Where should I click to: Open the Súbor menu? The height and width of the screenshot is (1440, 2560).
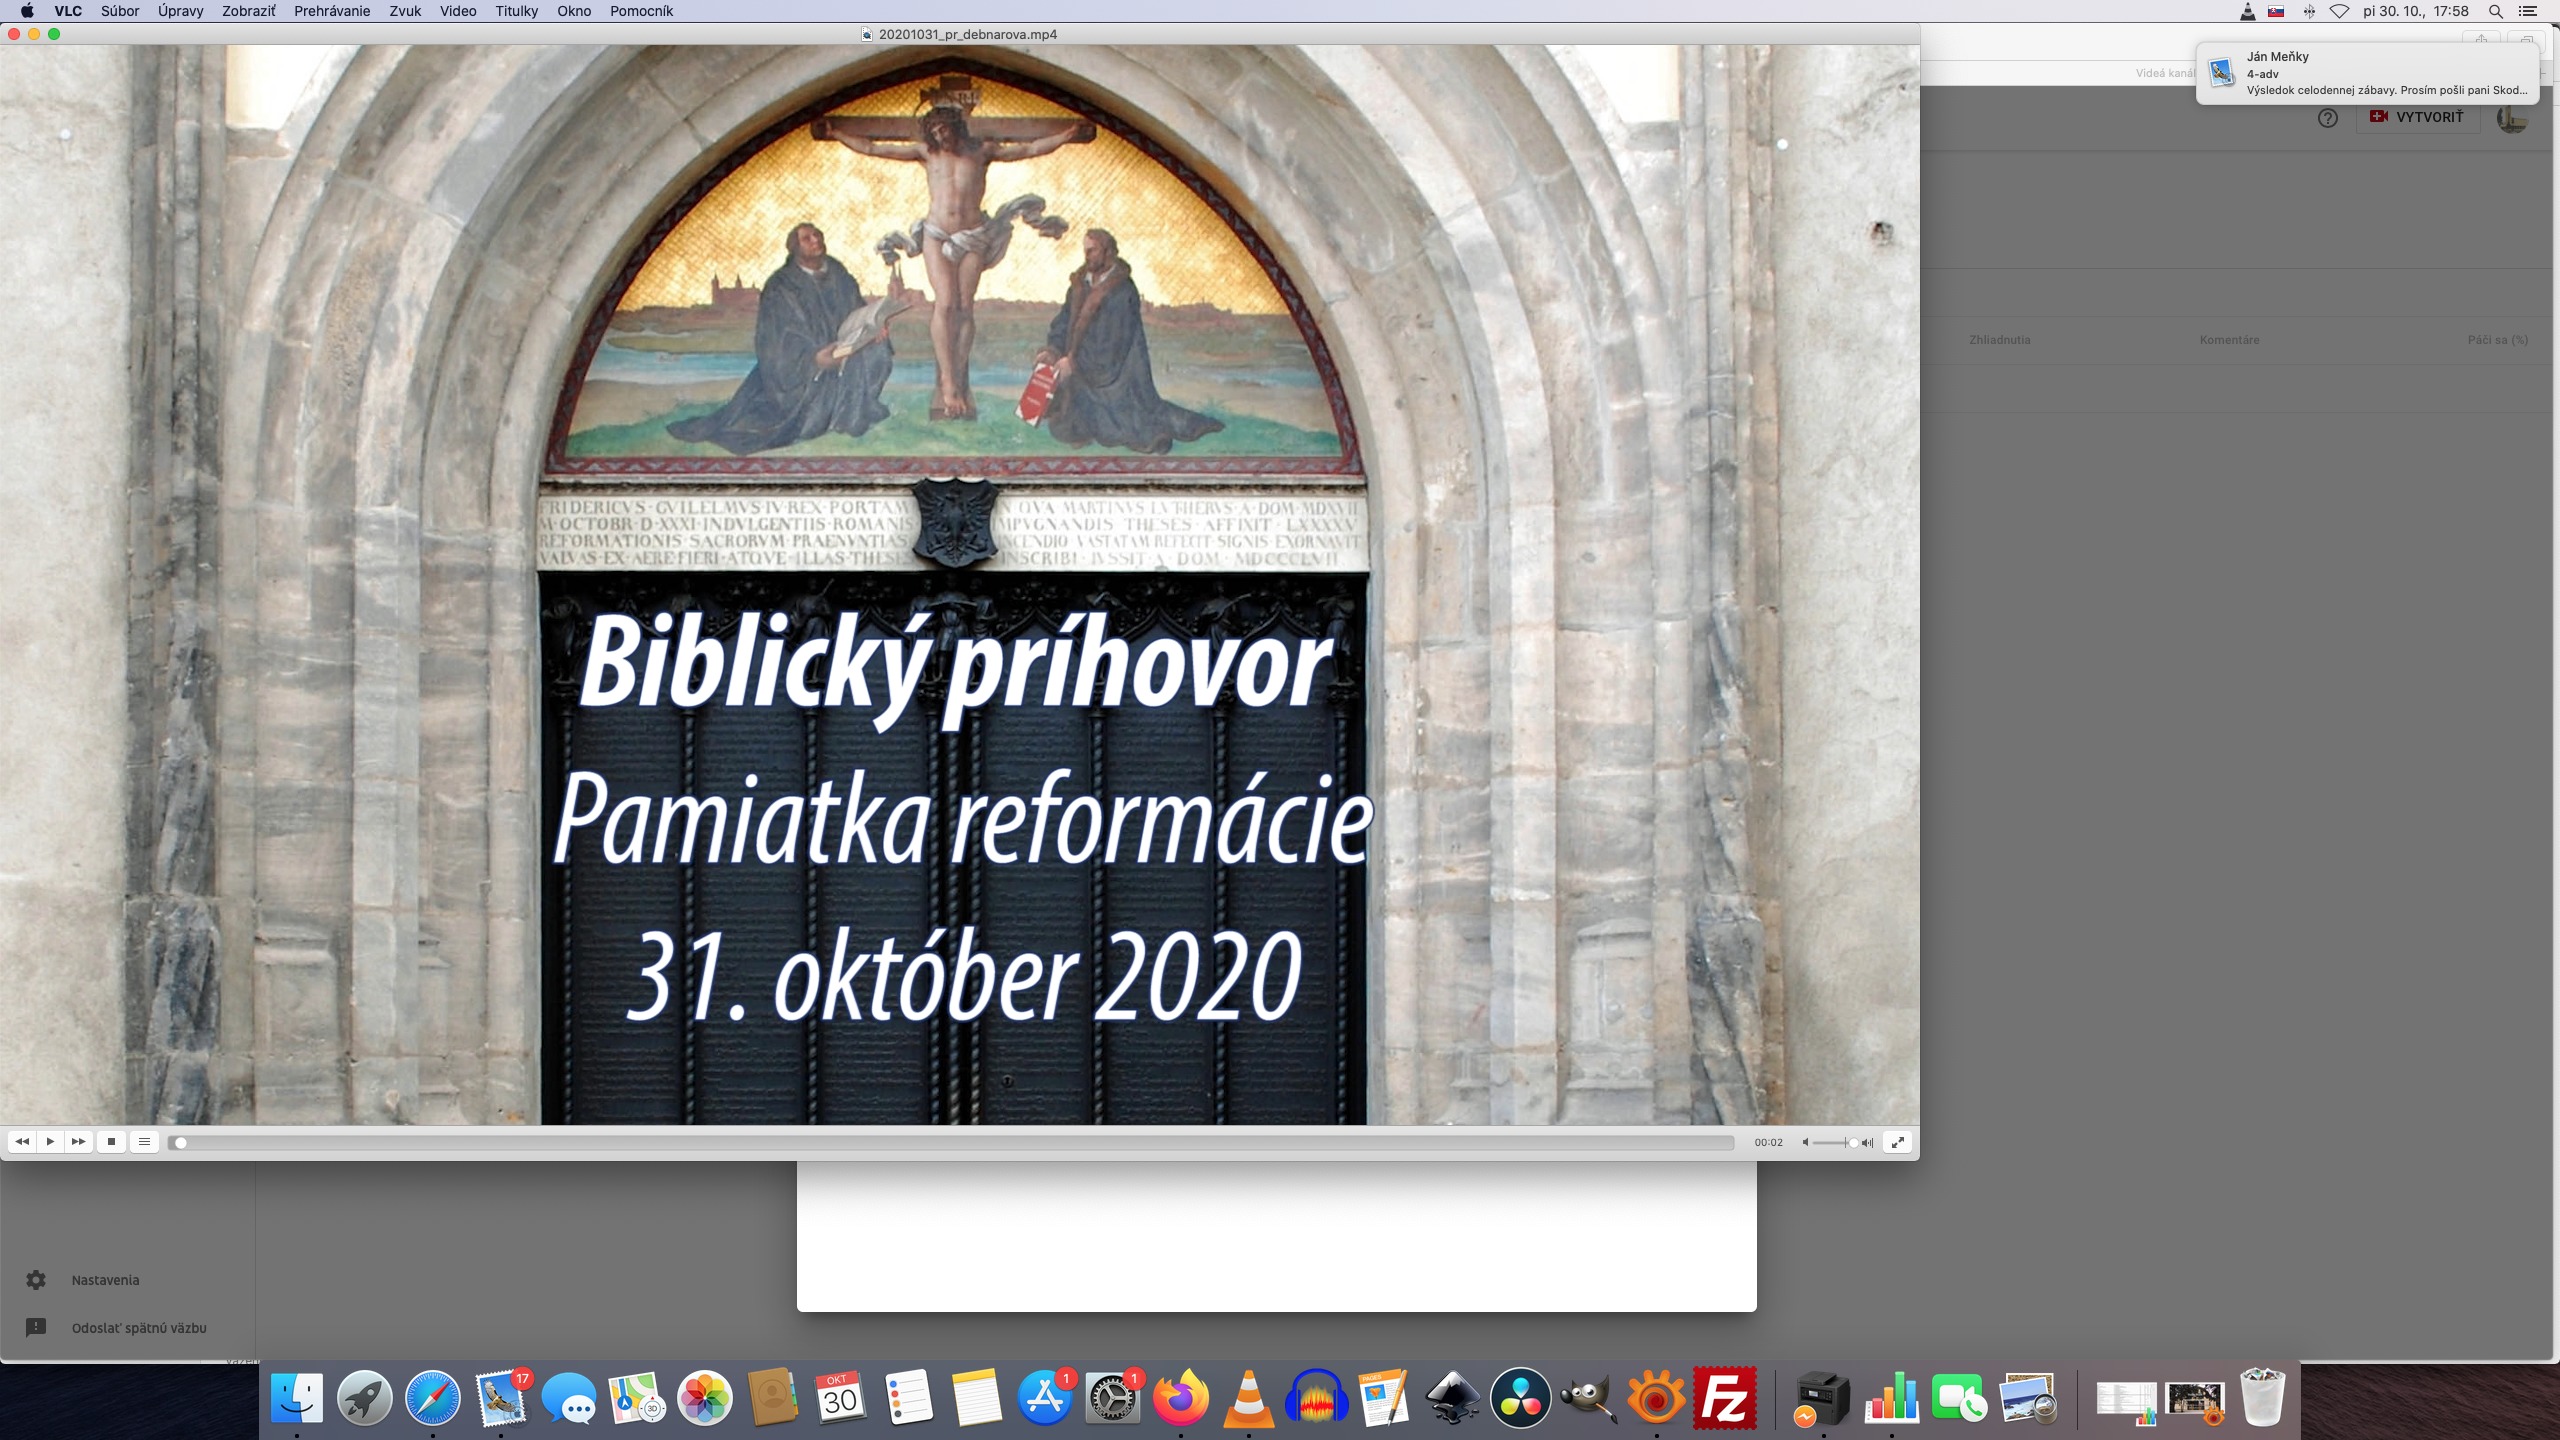pos(120,11)
